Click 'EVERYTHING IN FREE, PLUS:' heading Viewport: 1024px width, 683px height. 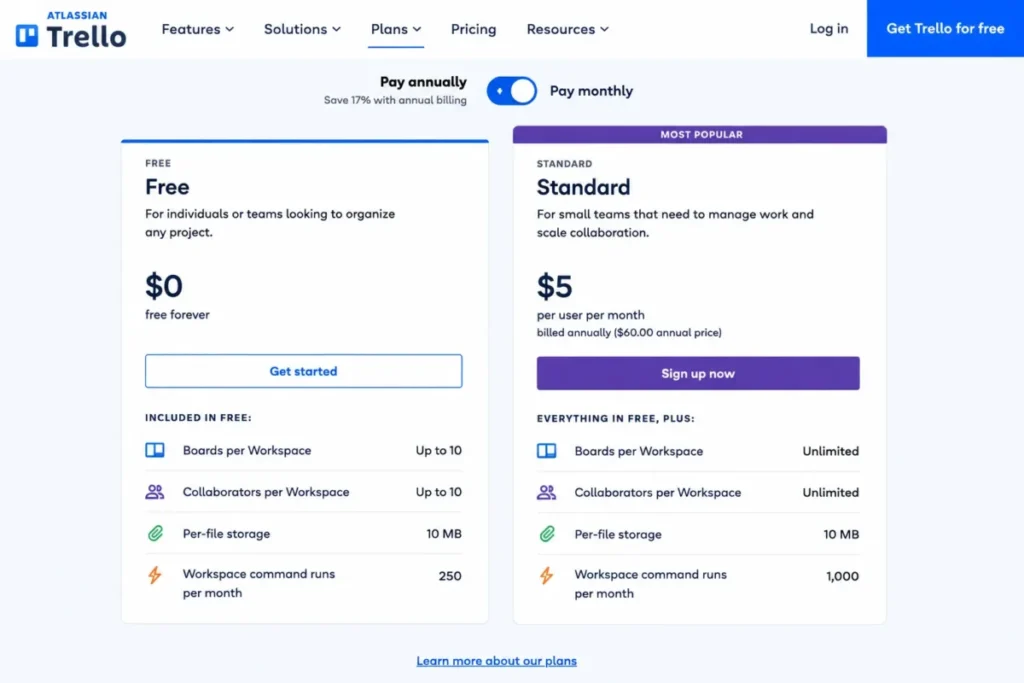coord(616,418)
